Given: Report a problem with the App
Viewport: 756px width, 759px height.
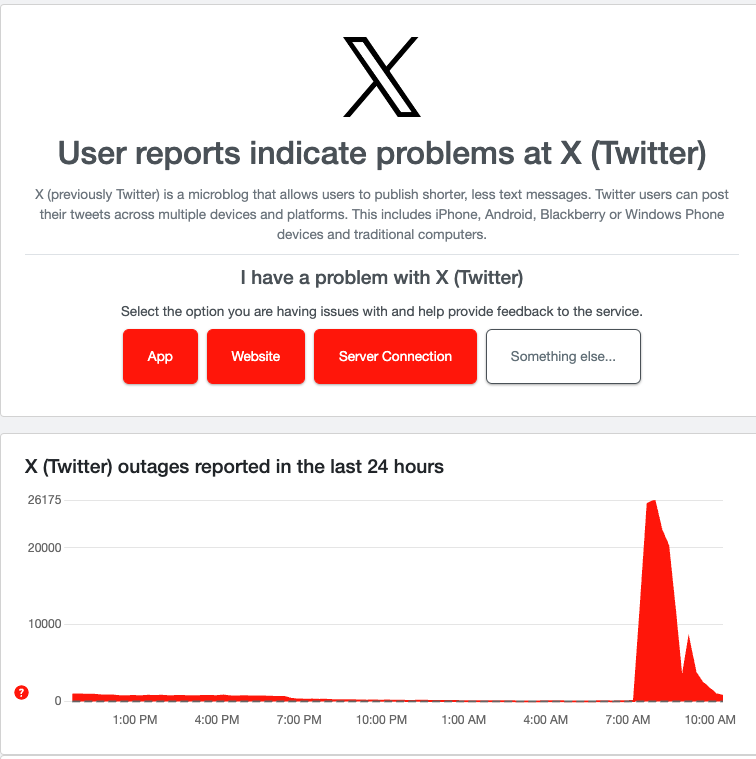Looking at the screenshot, I should pyautogui.click(x=160, y=357).
